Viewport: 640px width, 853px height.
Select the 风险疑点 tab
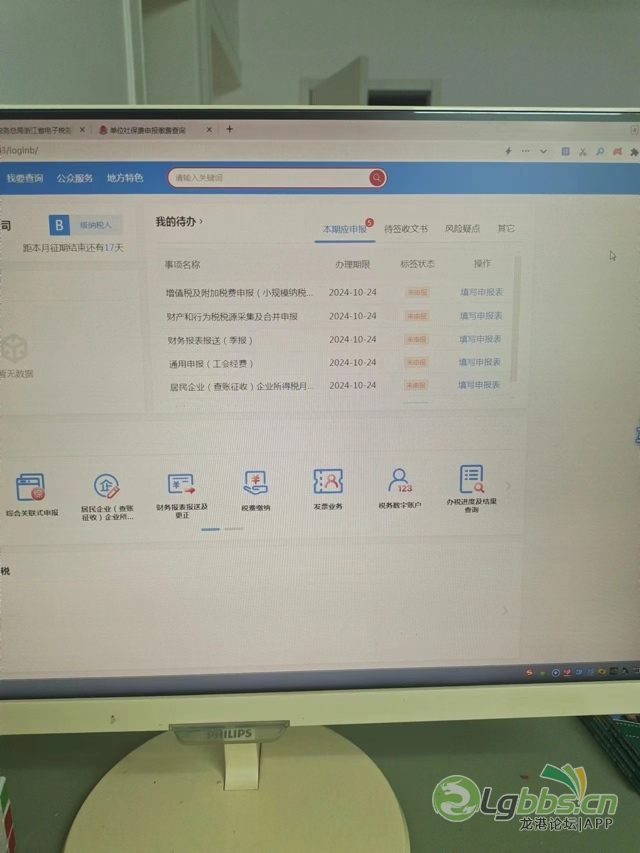pyautogui.click(x=463, y=228)
